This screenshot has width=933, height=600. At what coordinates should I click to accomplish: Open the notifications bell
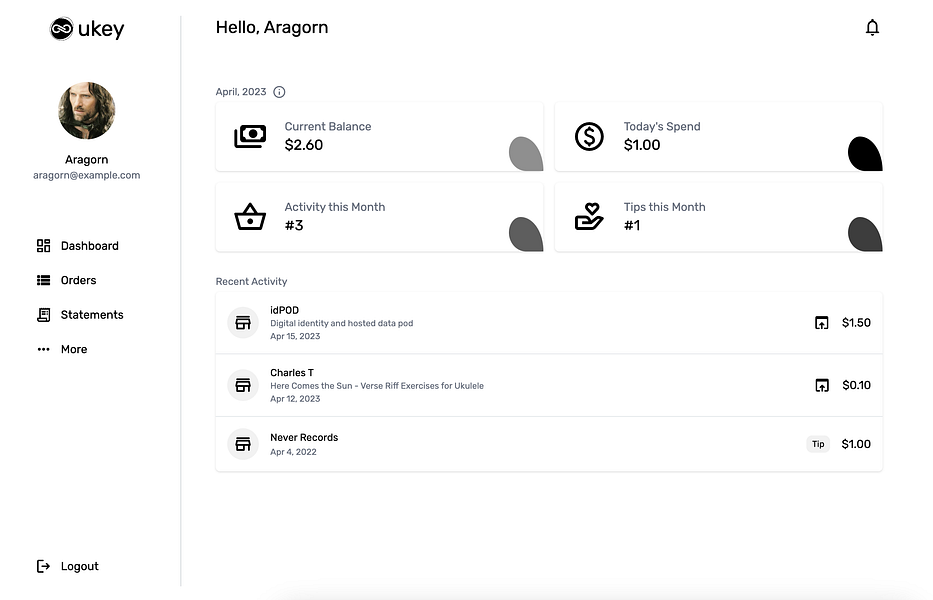coord(872,27)
